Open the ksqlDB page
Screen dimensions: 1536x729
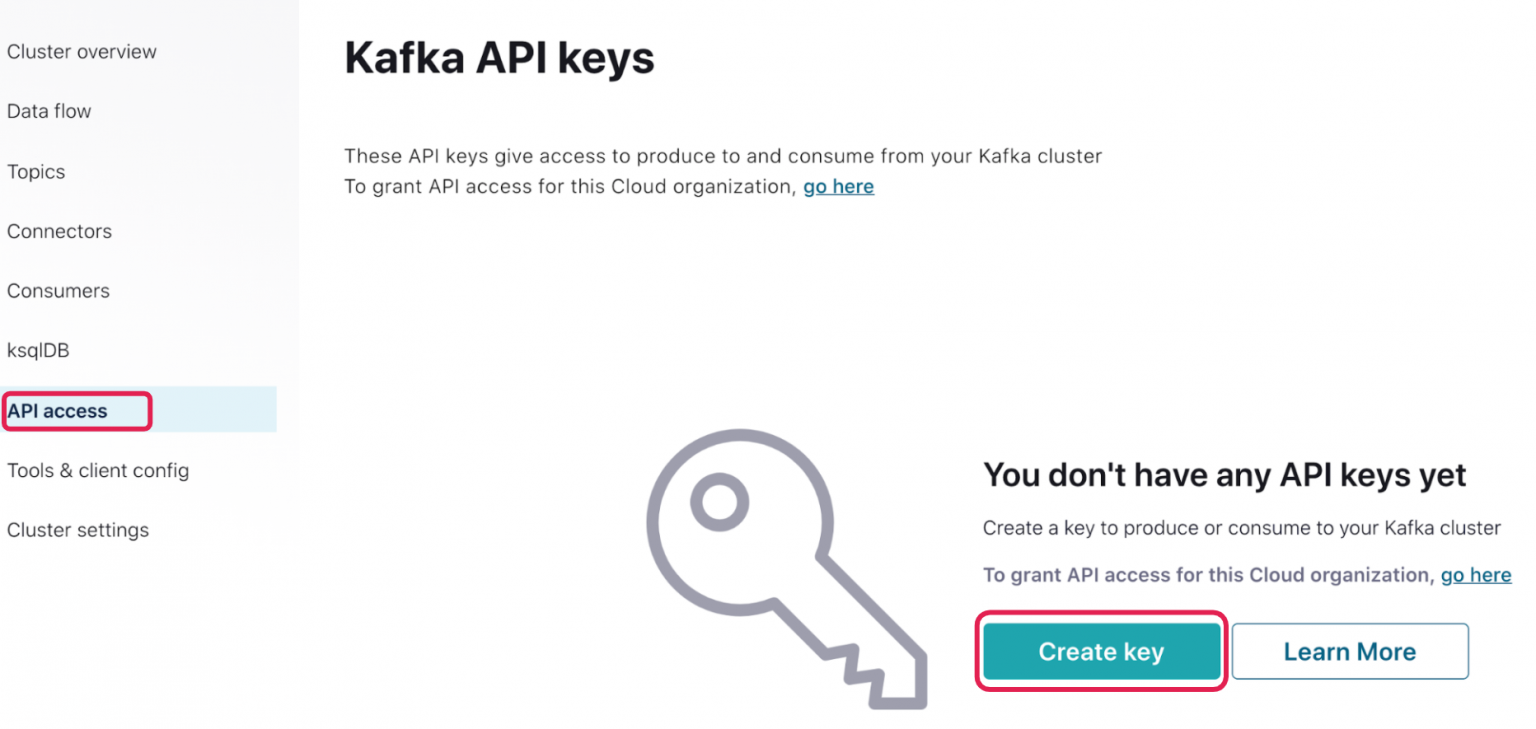[x=38, y=351]
